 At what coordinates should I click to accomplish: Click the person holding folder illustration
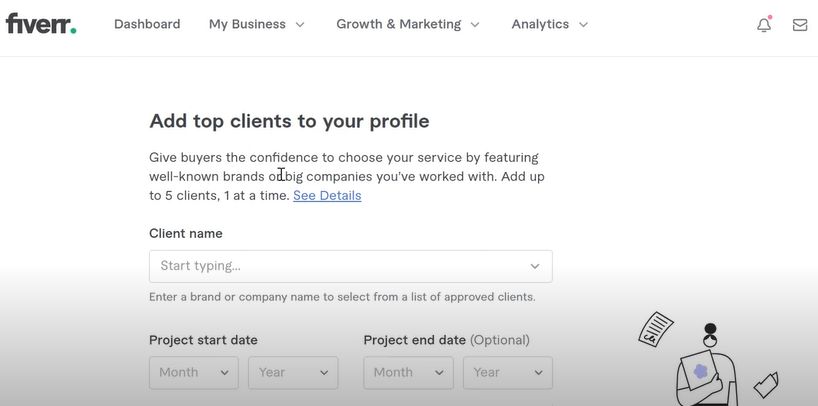click(706, 365)
